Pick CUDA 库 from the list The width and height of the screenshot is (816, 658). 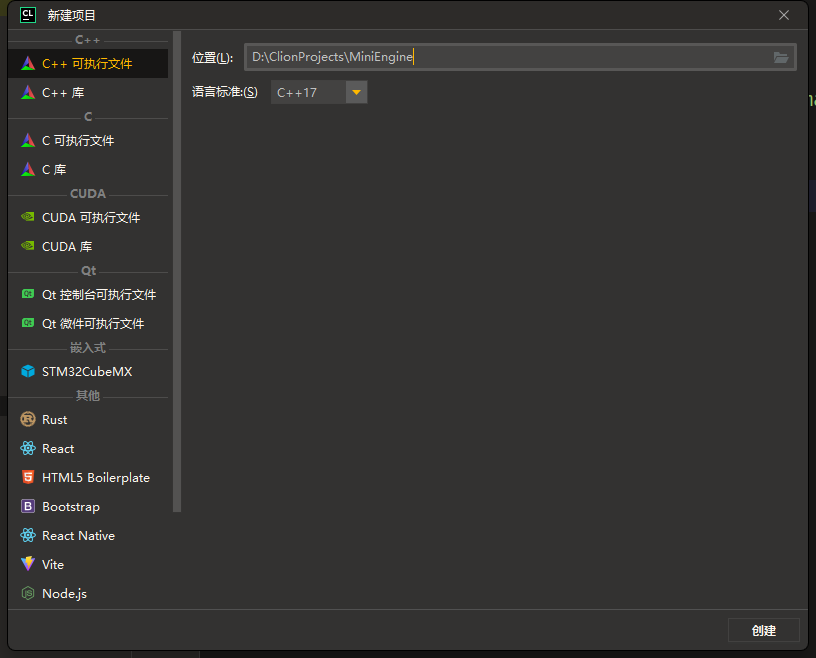(88, 246)
